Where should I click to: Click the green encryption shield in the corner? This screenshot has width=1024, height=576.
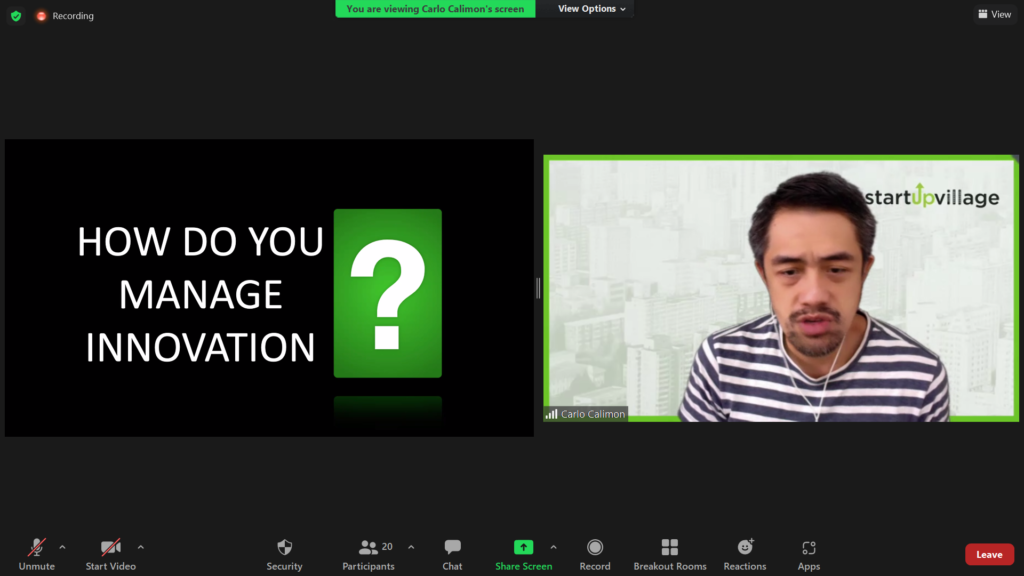(x=14, y=15)
